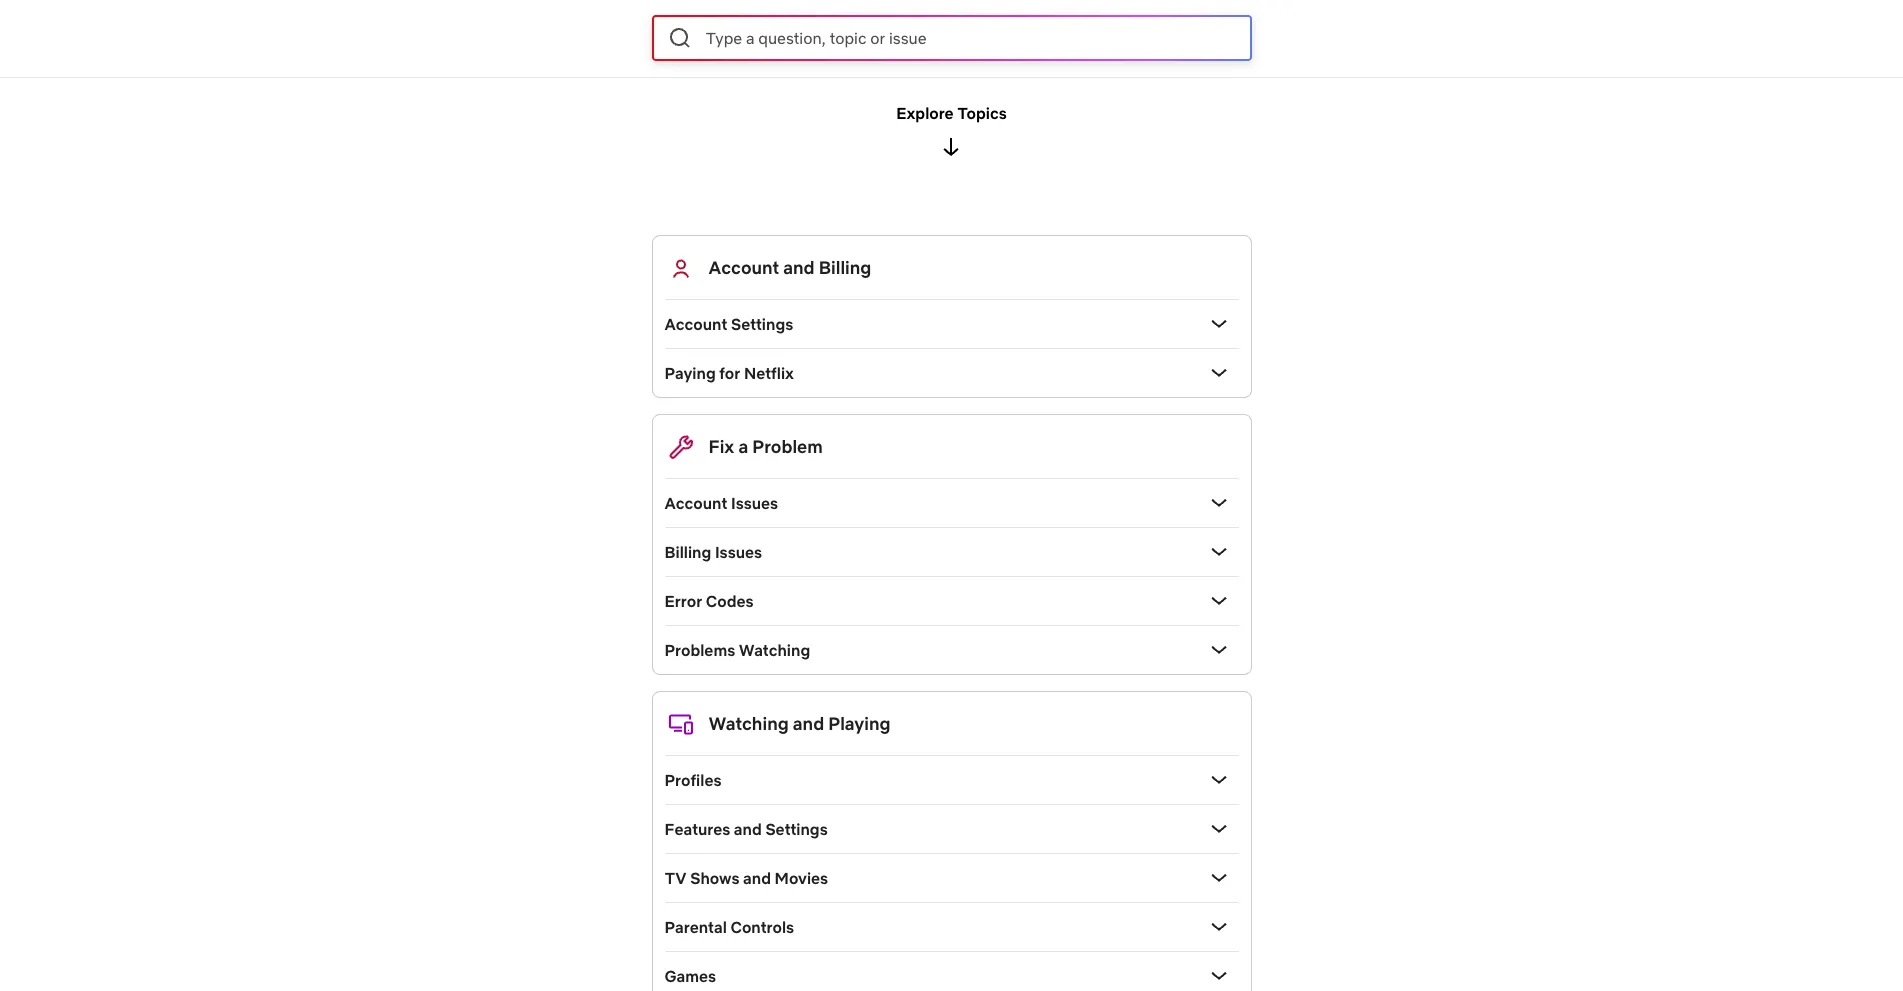The image size is (1903, 991).
Task: Click the Watching and Playing devices icon
Action: coord(681,723)
